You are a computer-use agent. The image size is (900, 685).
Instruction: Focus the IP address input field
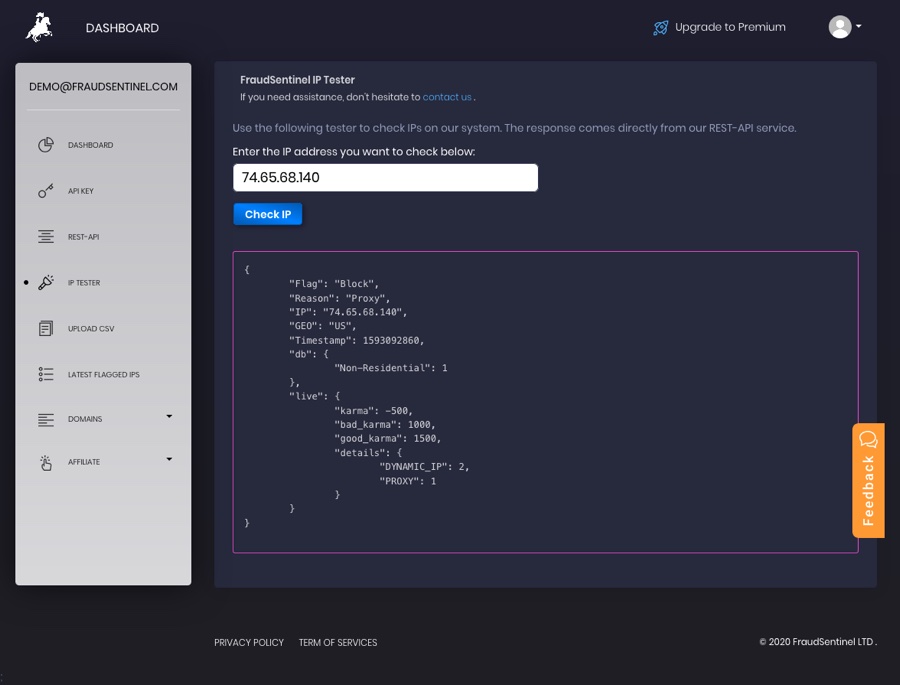[x=385, y=177]
